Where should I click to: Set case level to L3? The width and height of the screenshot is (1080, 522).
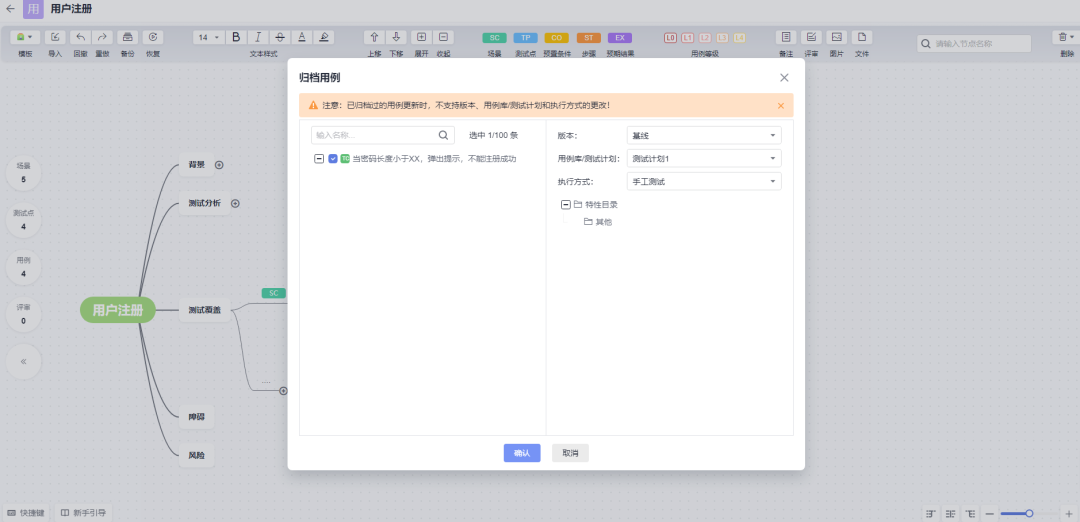tap(722, 38)
